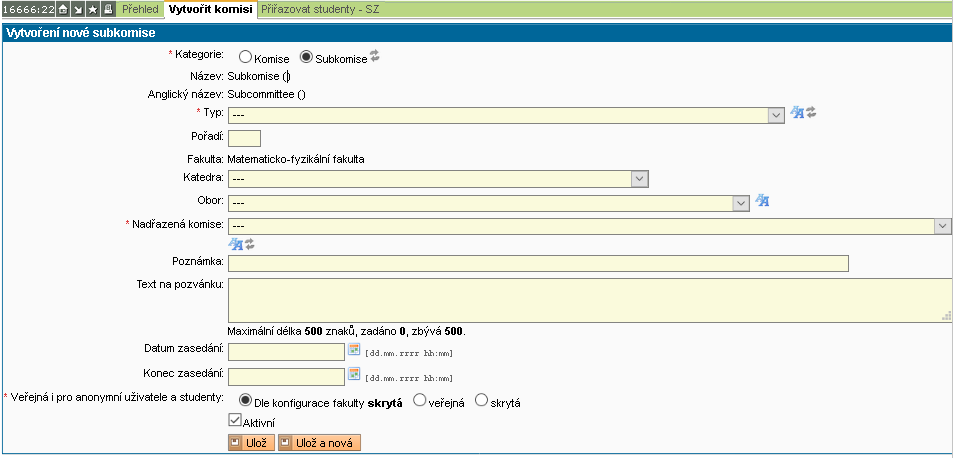The image size is (953, 458).
Task: Click the Ulož a nová button
Action: (x=319, y=442)
